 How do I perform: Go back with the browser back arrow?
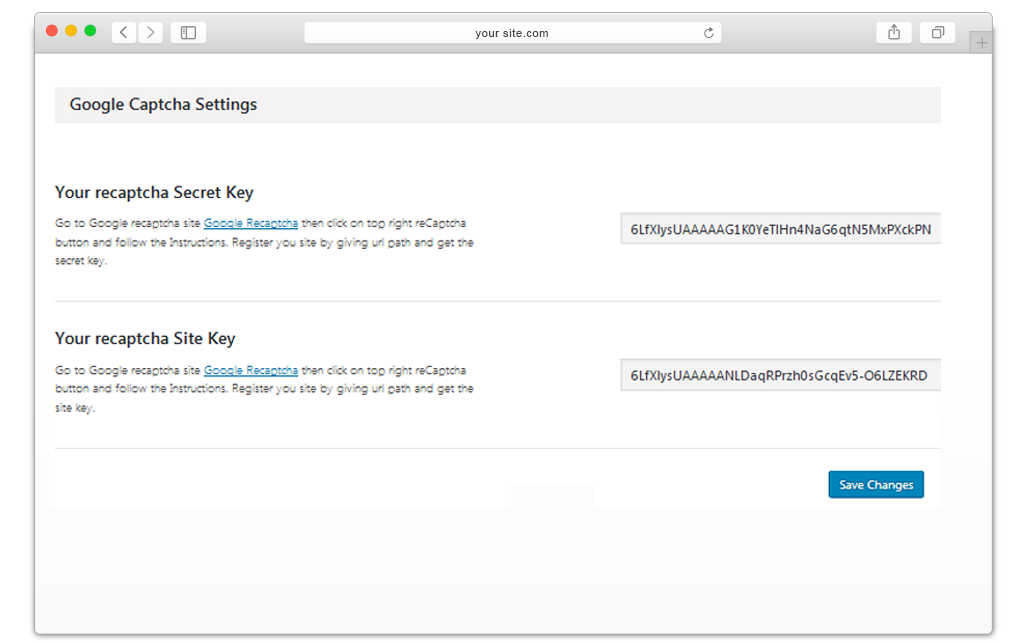[x=124, y=33]
